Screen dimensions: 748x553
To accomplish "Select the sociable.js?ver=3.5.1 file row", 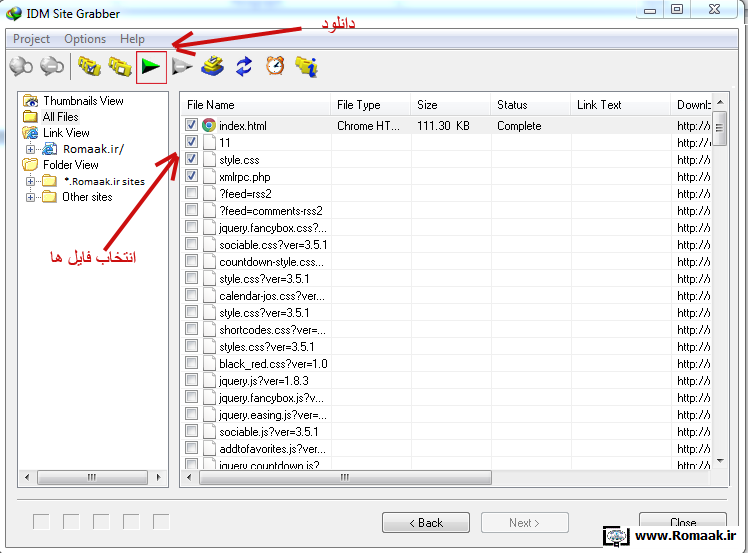I will coord(446,432).
